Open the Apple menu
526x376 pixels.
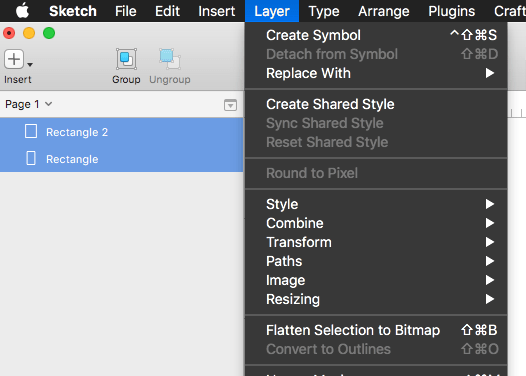click(x=22, y=11)
